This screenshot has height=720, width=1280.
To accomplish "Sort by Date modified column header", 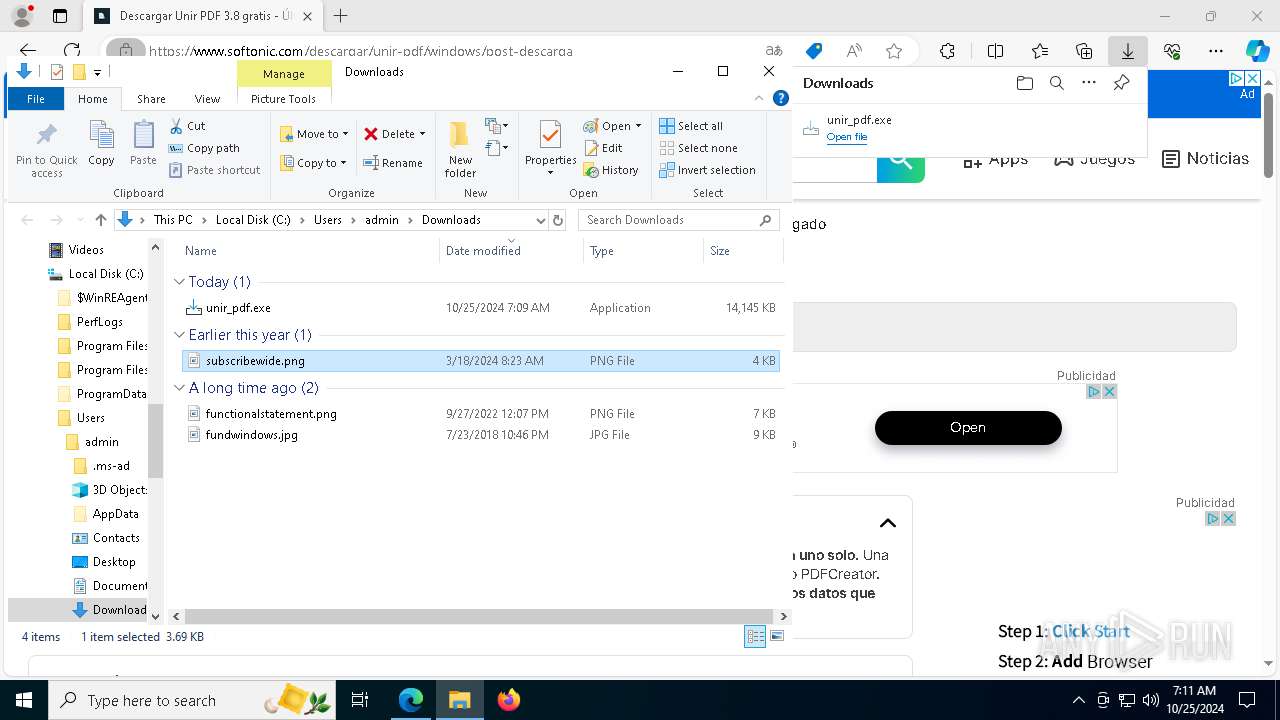I will [x=511, y=251].
